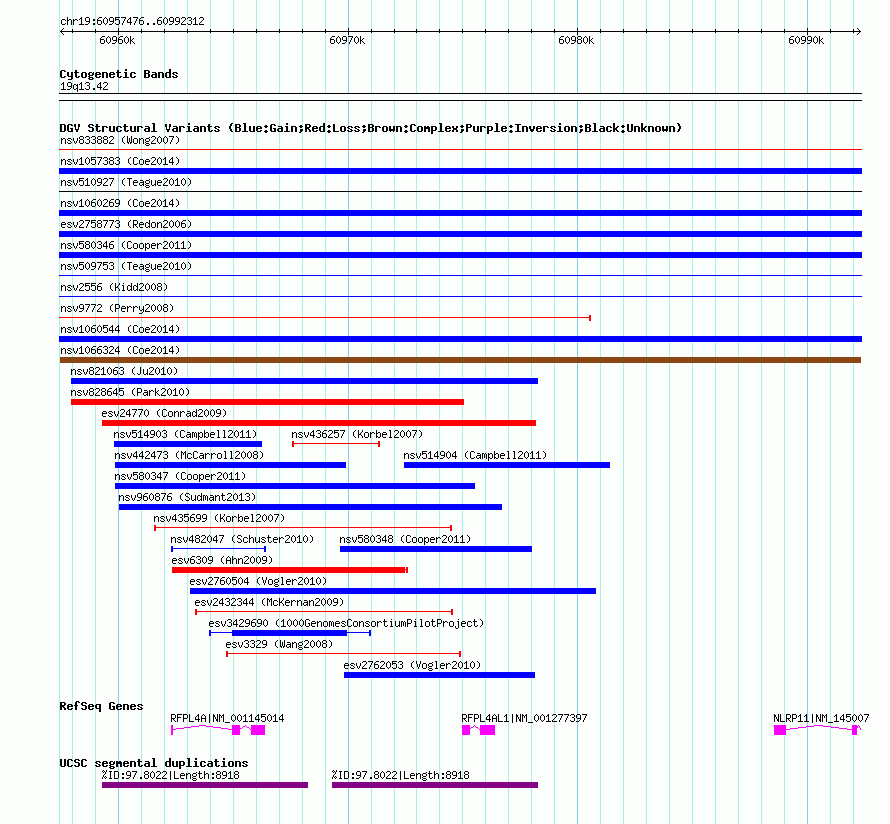Select the red nsv828645 (Park2010) loss bar

267,402
